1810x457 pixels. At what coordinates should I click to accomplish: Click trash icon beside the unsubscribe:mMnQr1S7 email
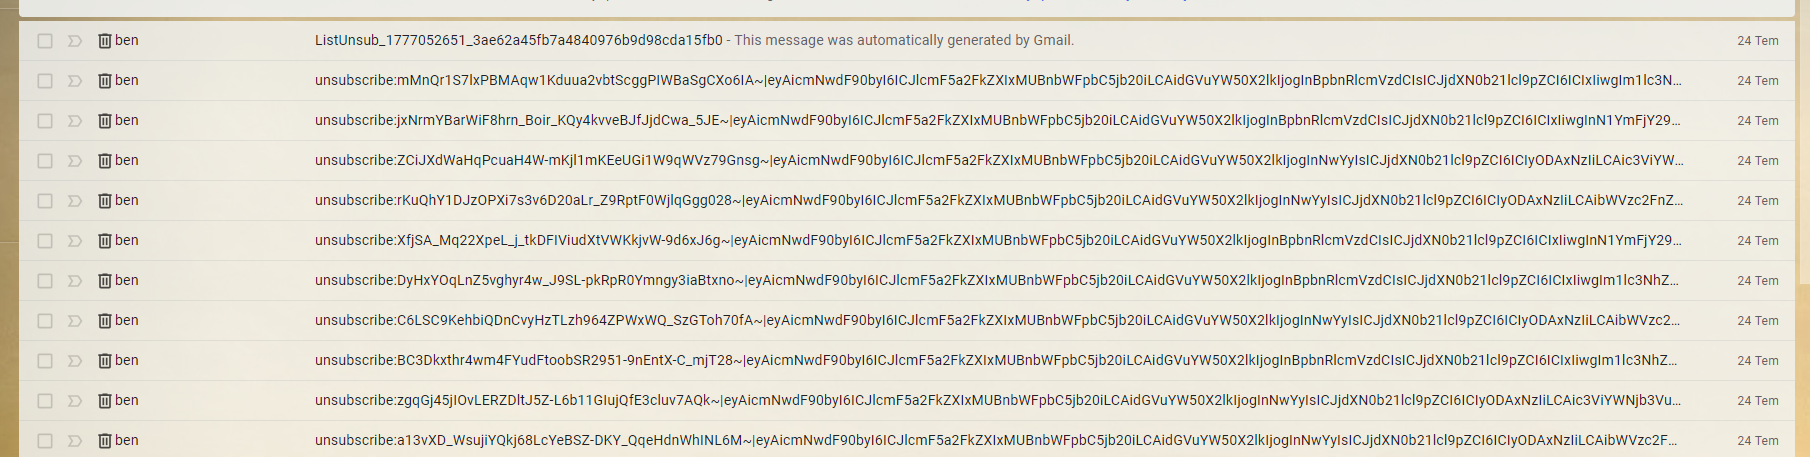pyautogui.click(x=104, y=81)
